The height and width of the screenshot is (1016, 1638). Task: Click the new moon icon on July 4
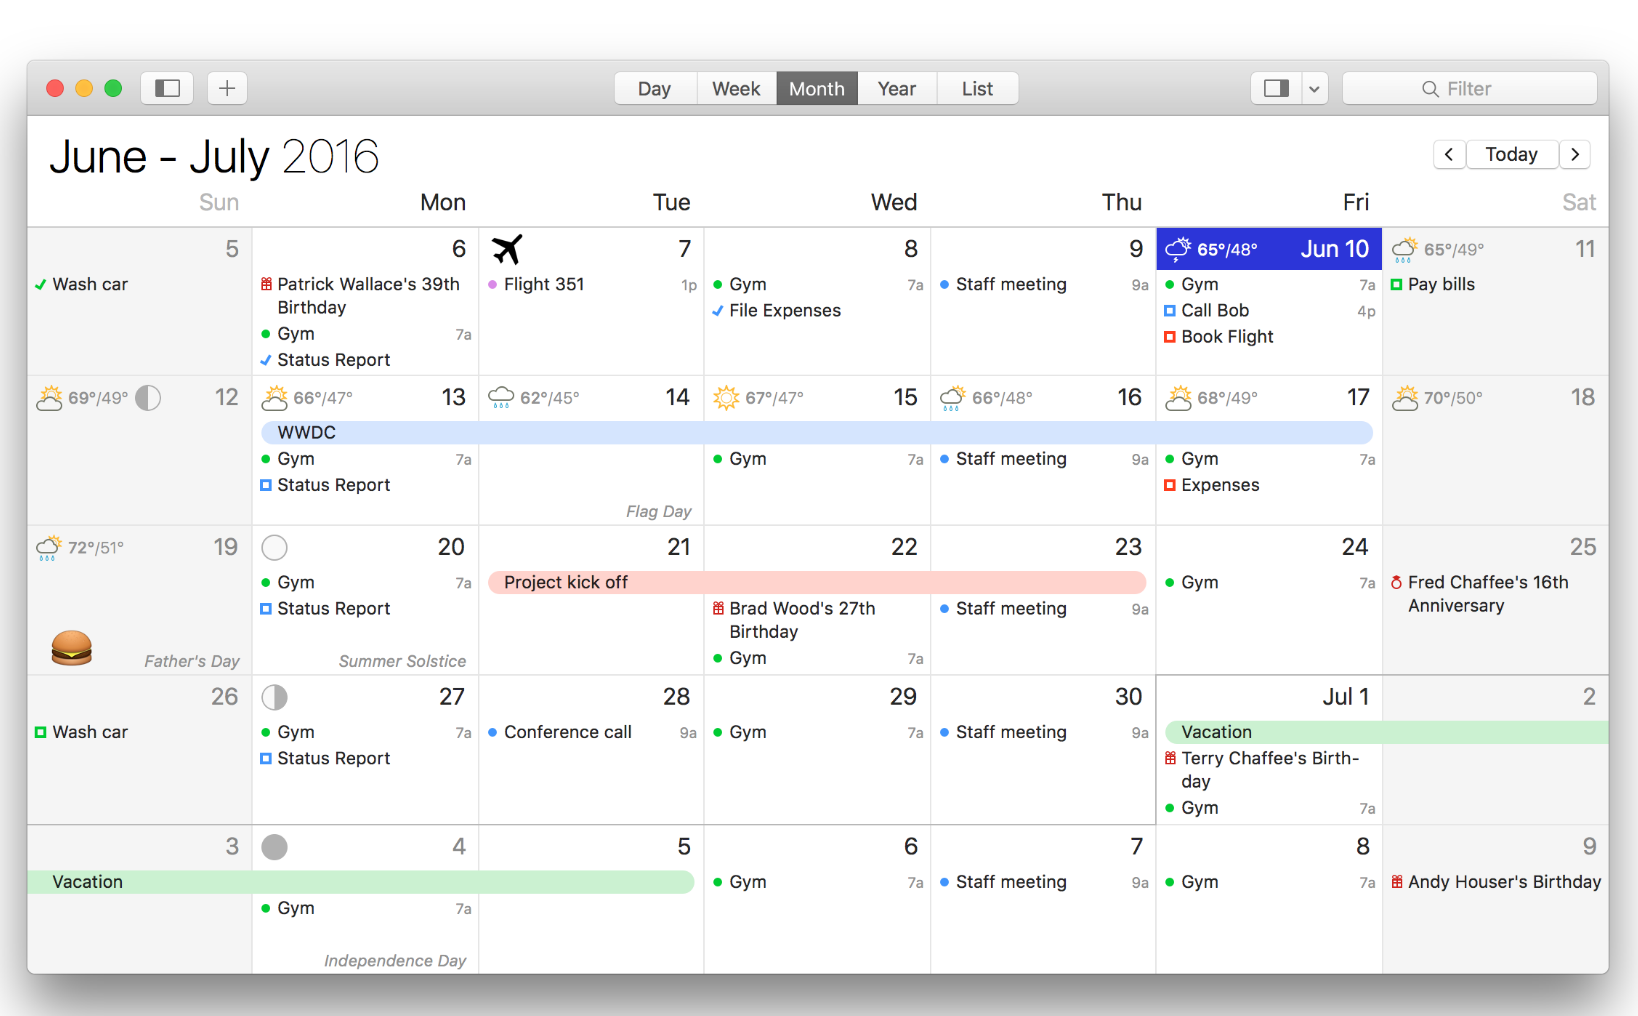275,847
